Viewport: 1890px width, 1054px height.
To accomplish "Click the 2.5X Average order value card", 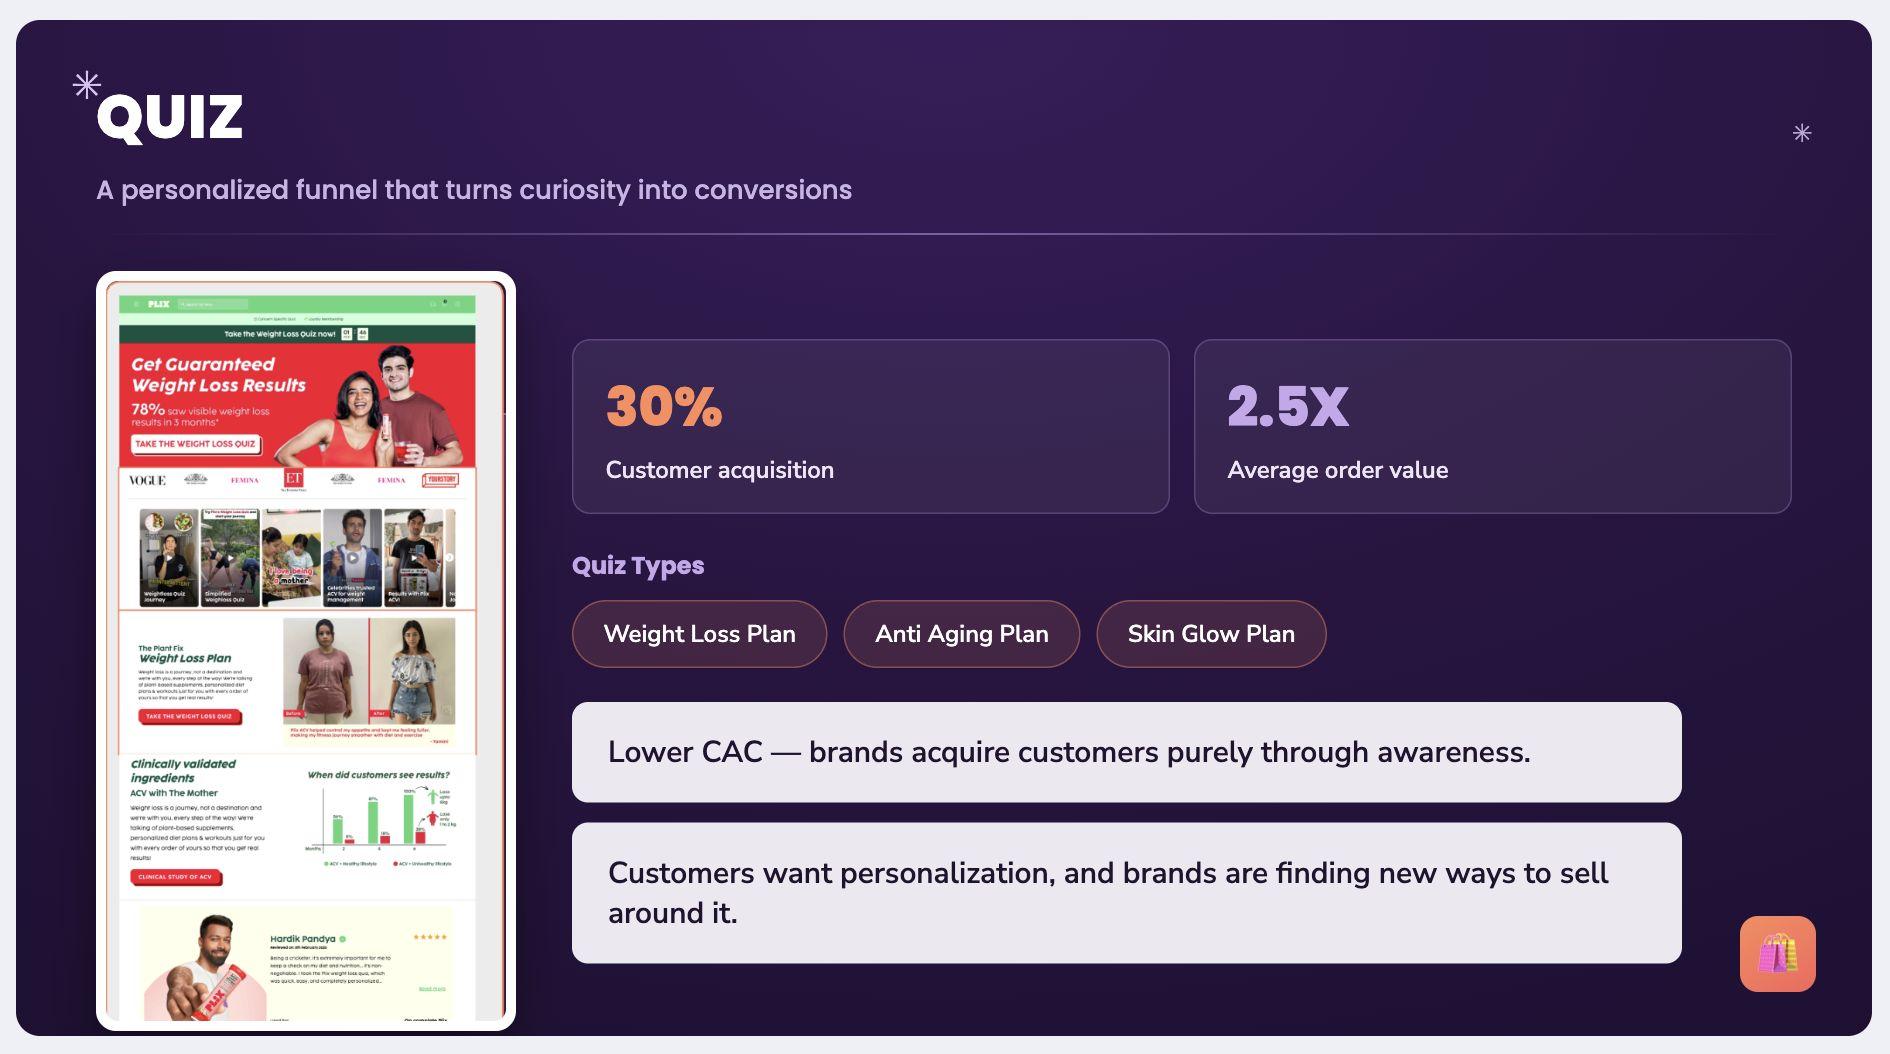I will (1492, 427).
